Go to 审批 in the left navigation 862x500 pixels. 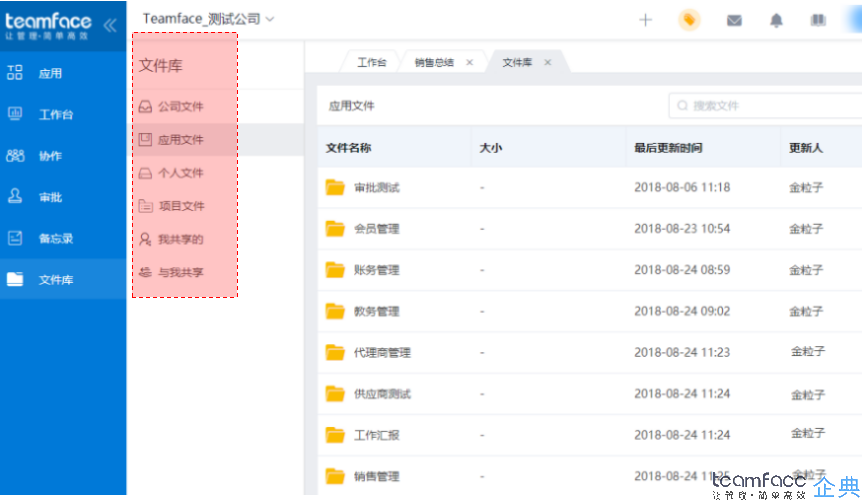click(x=50, y=197)
